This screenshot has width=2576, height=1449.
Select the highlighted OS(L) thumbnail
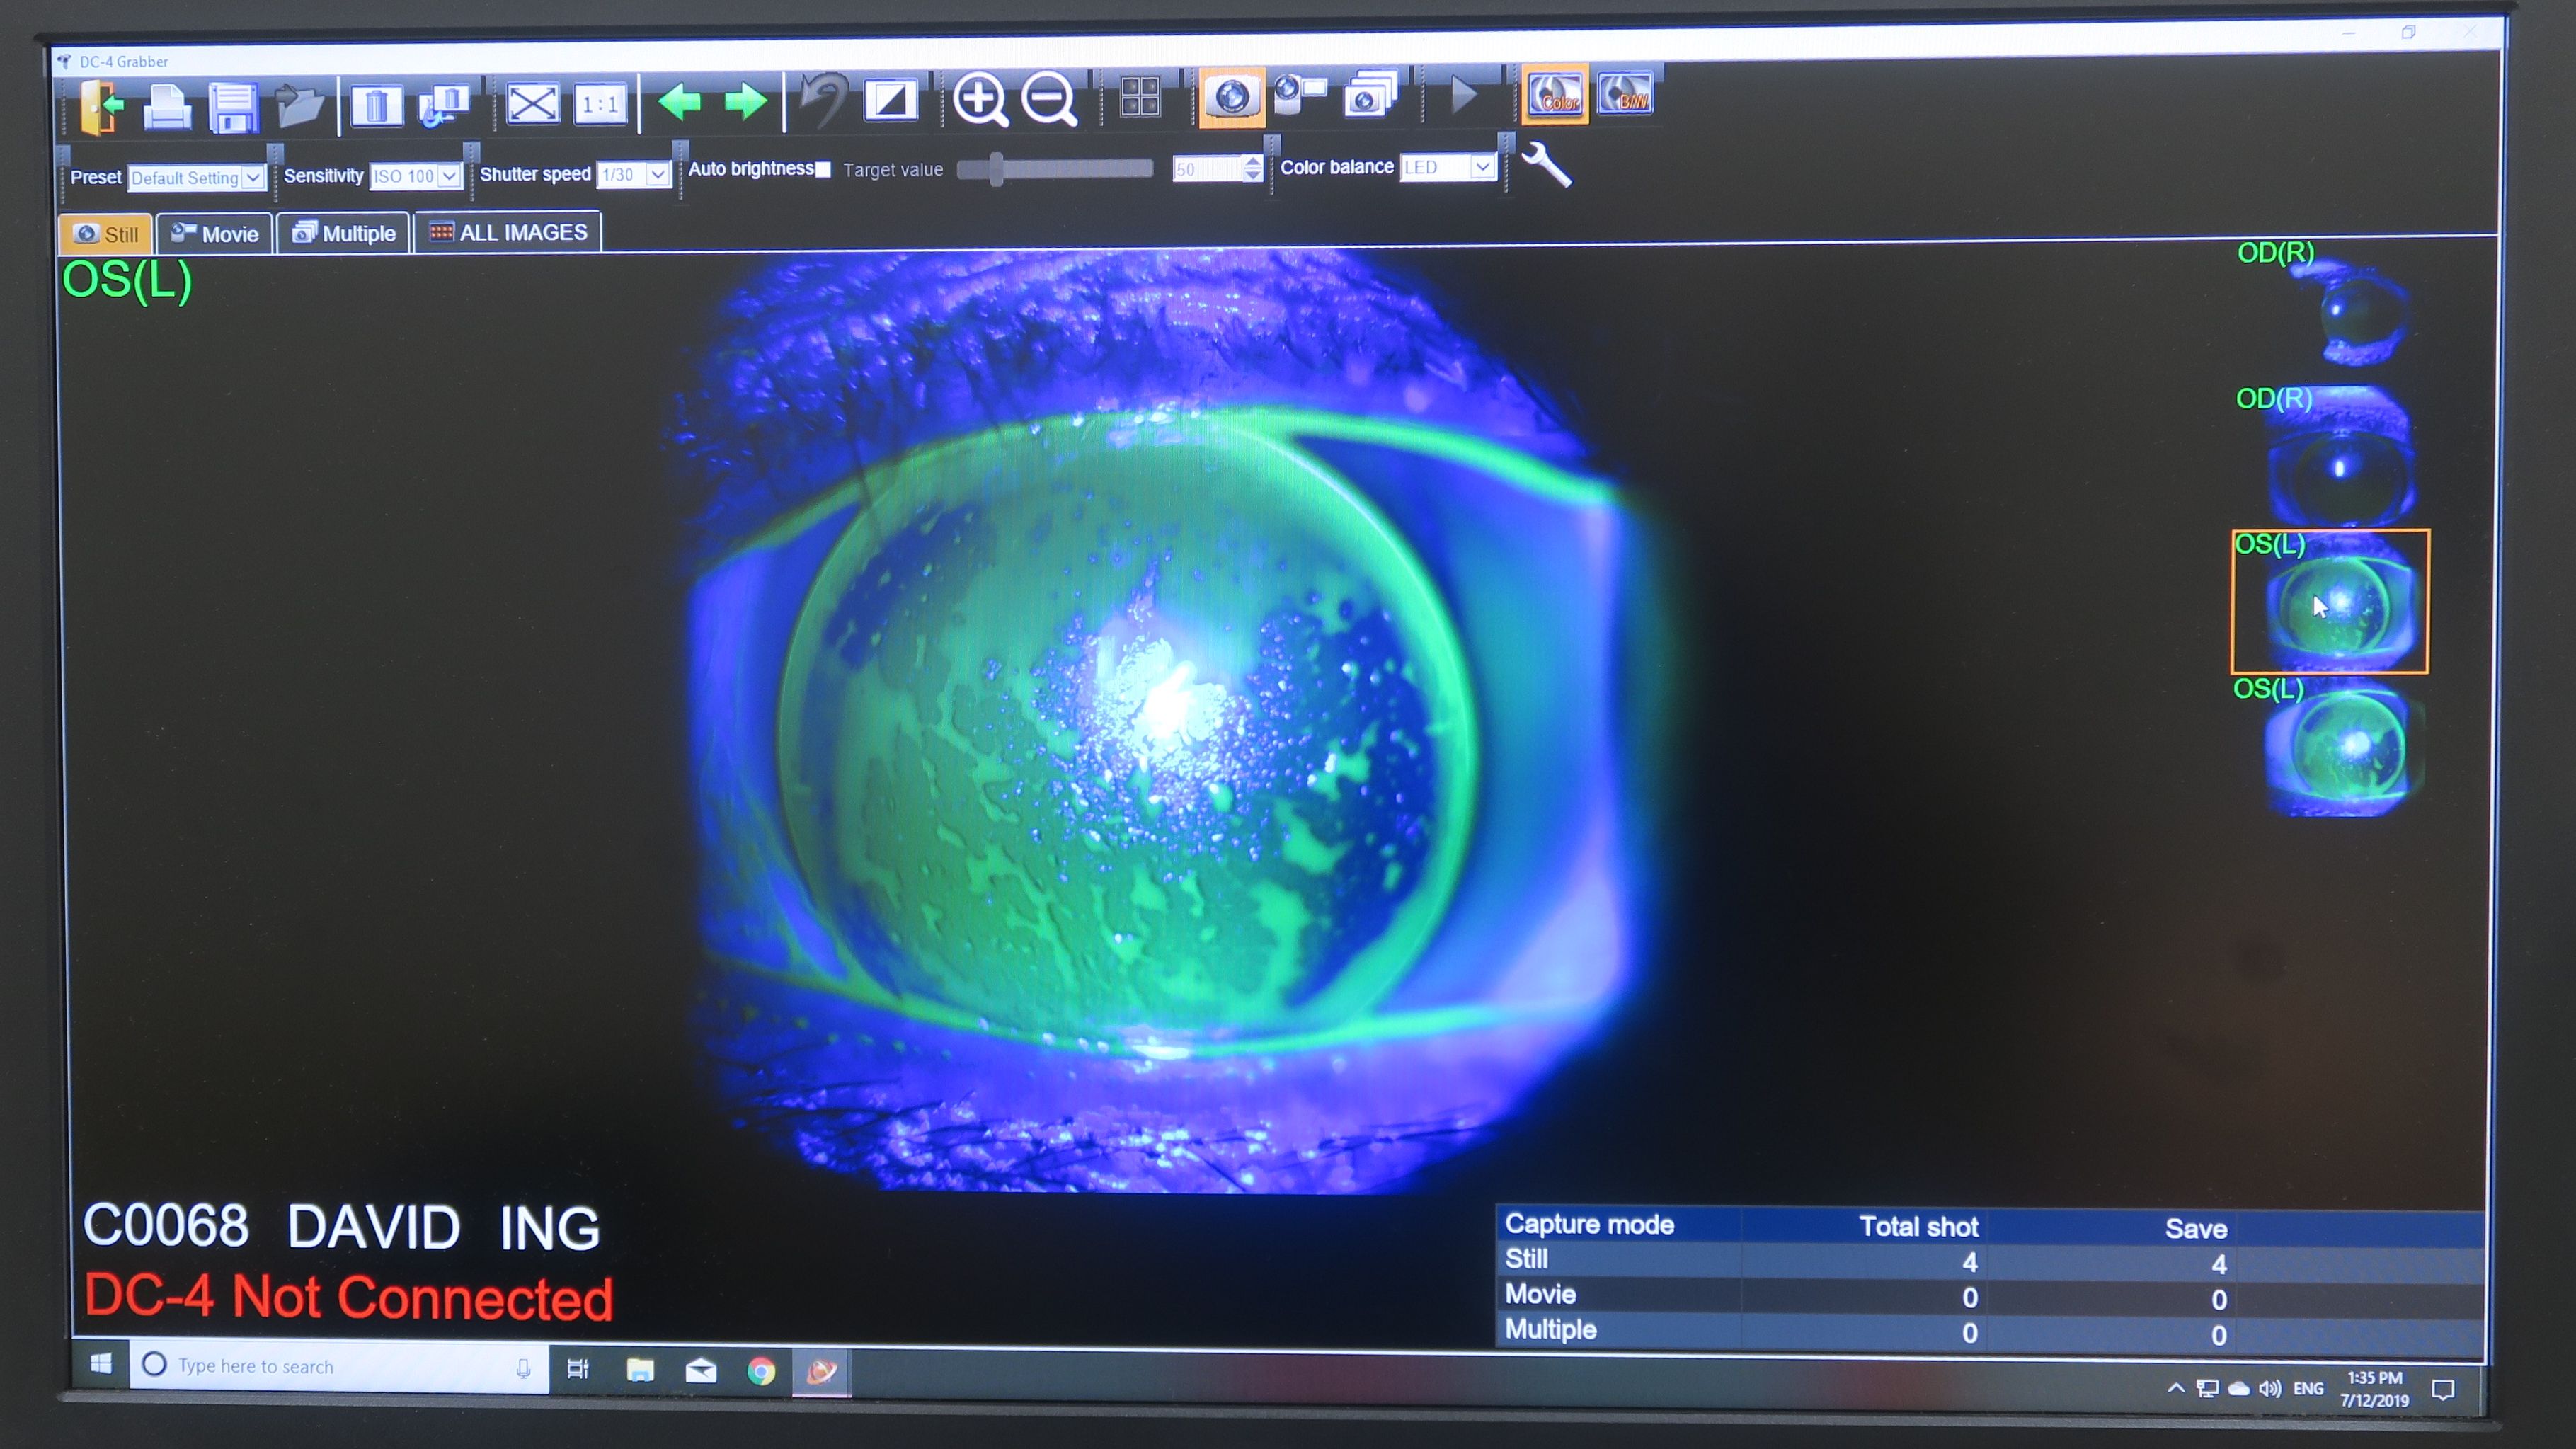tap(2330, 601)
